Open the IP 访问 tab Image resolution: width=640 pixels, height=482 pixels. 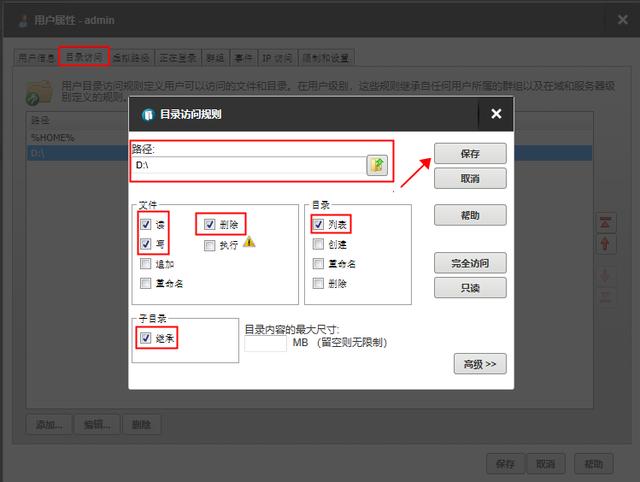[x=280, y=58]
